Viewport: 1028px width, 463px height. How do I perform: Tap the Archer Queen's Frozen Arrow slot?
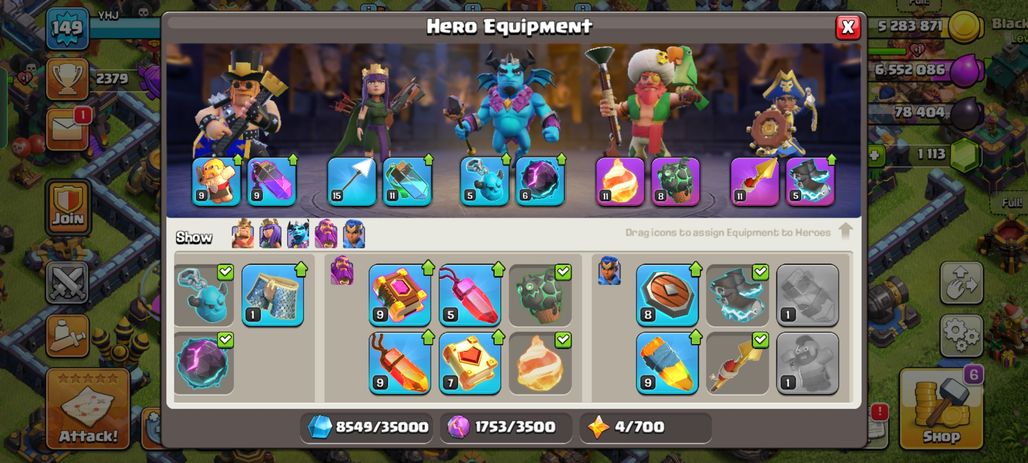click(351, 182)
